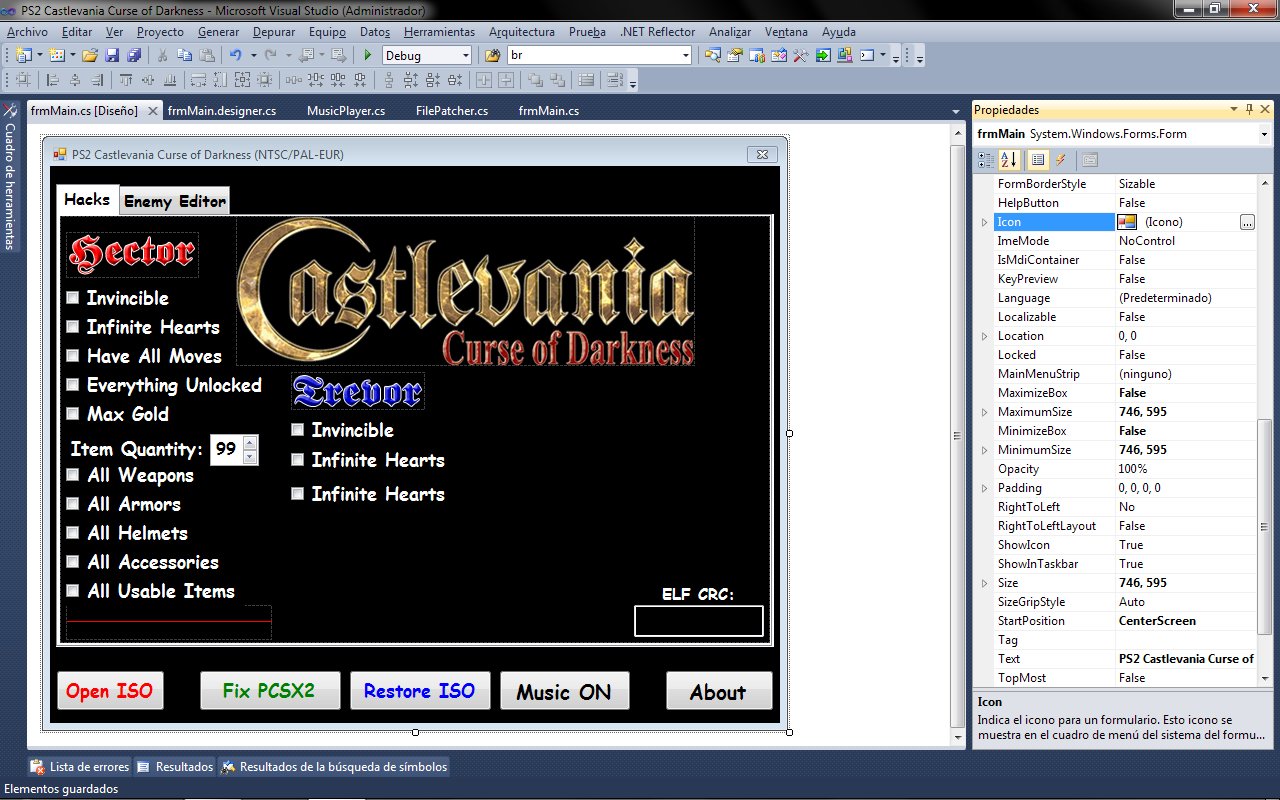
Task: Open a file with the folder icon
Action: [90, 56]
